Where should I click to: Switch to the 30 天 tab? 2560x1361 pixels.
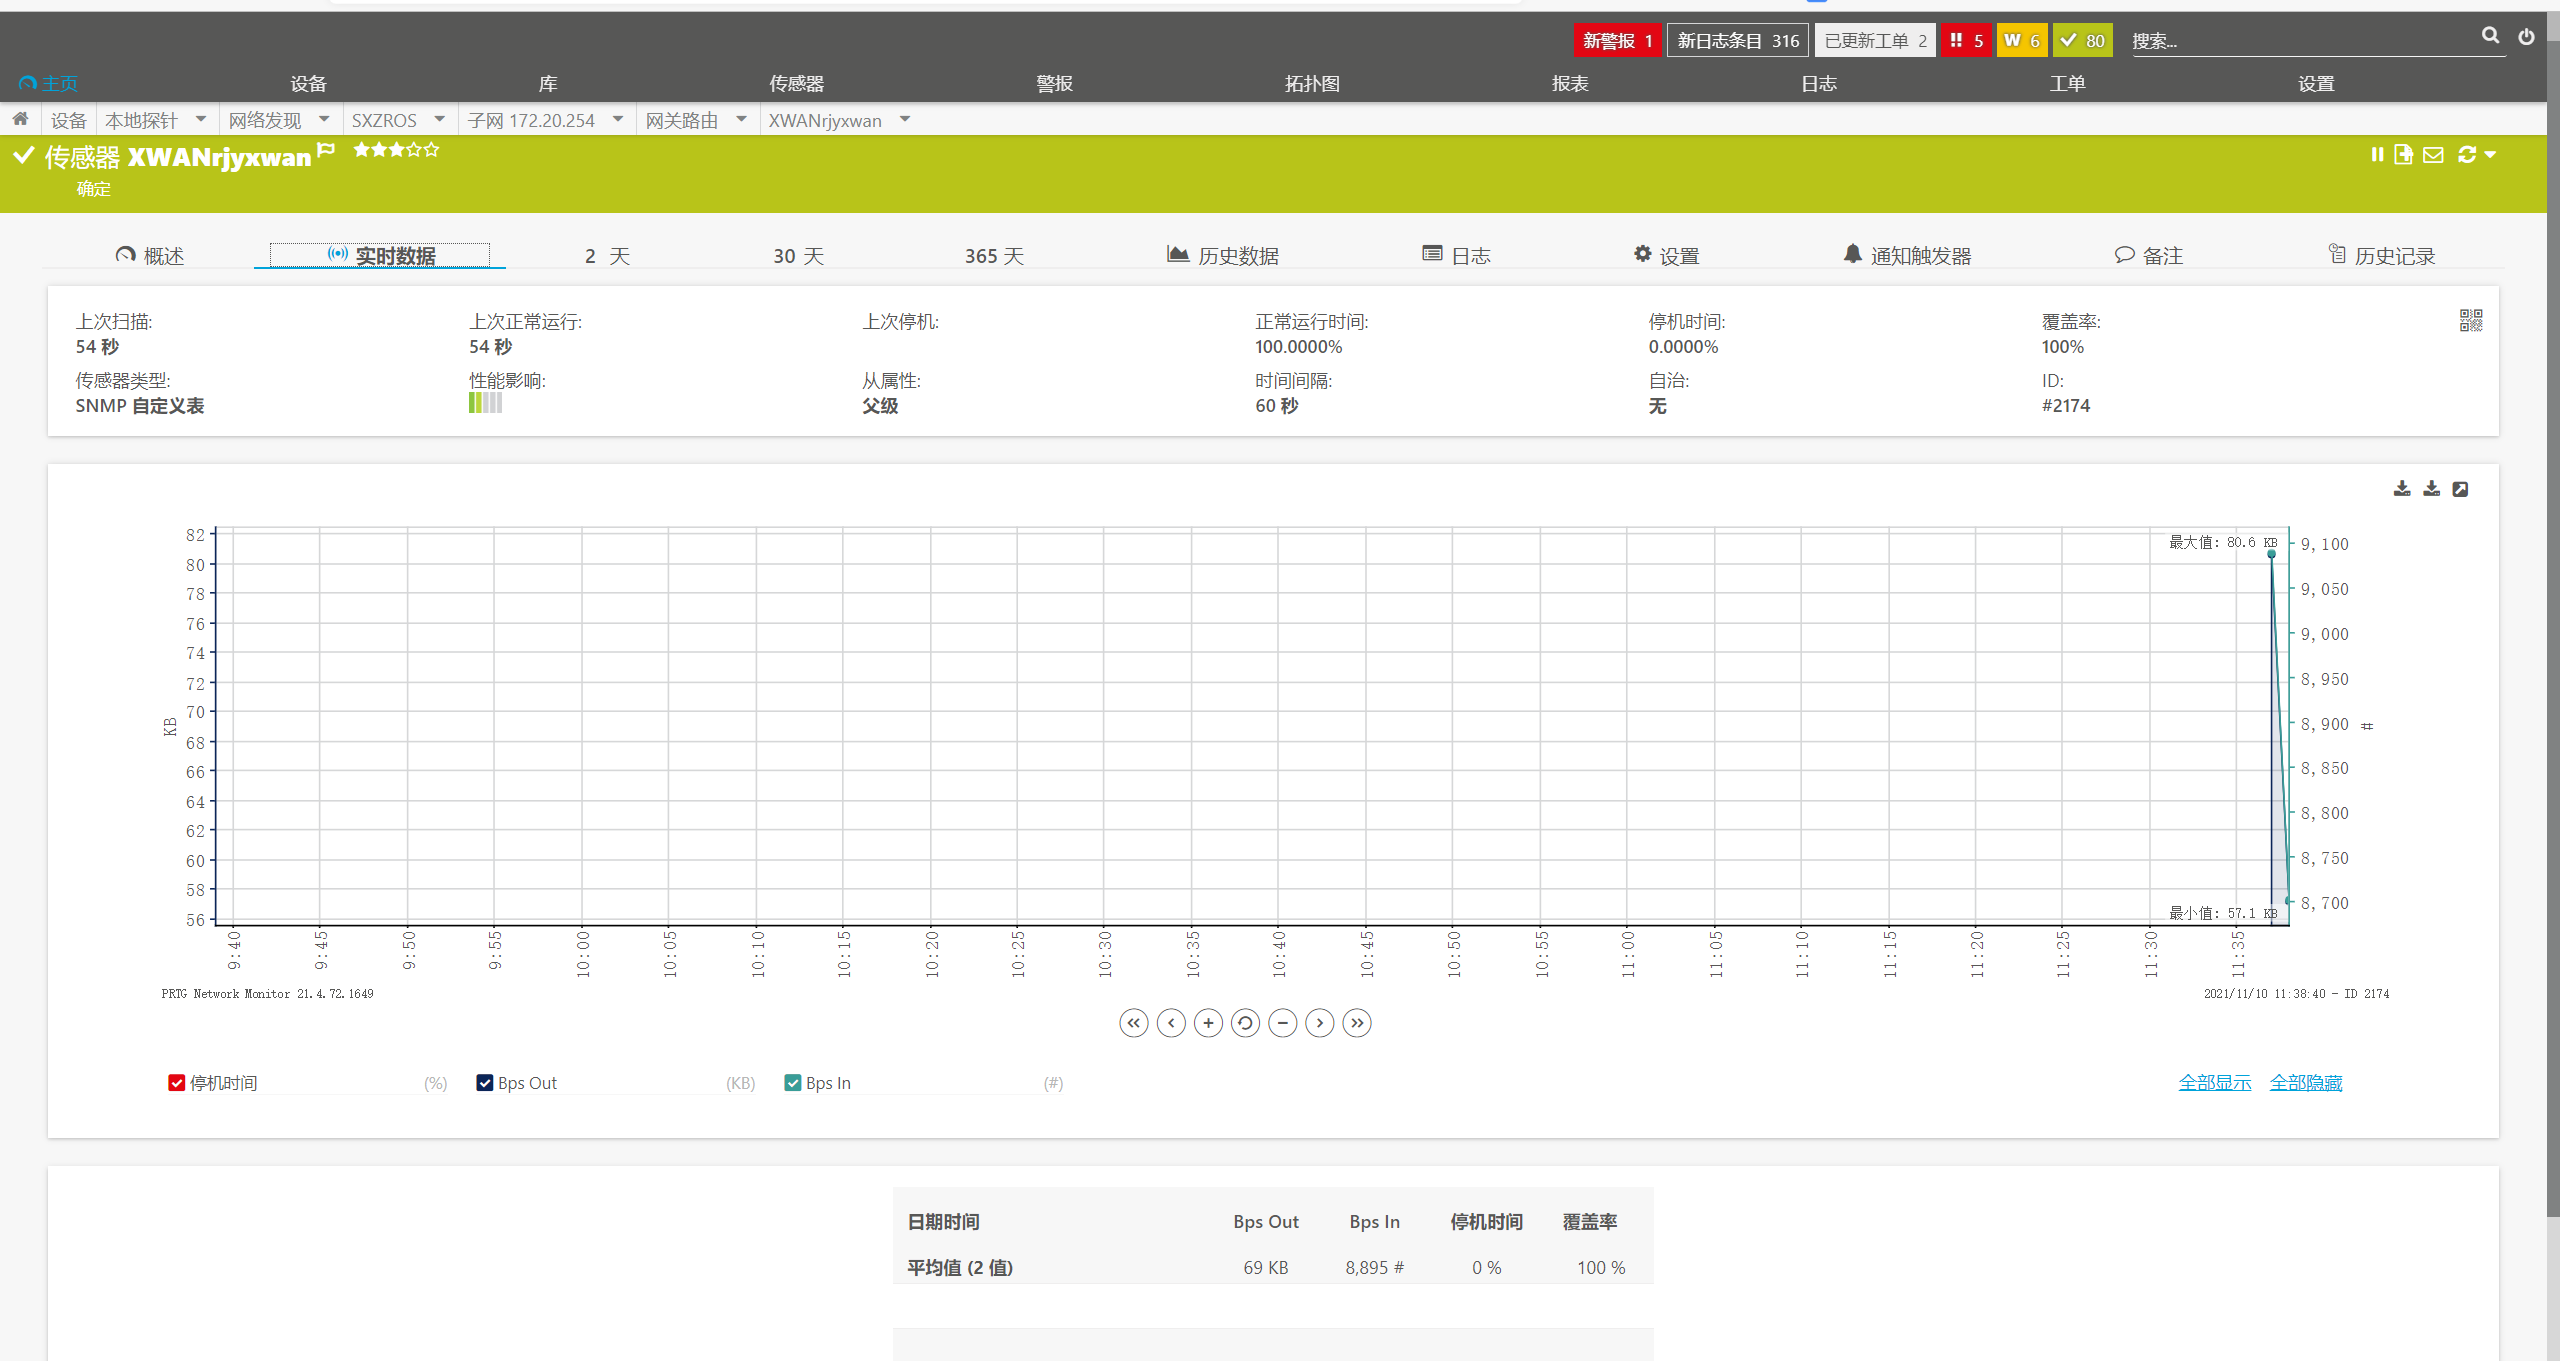pyautogui.click(x=798, y=256)
